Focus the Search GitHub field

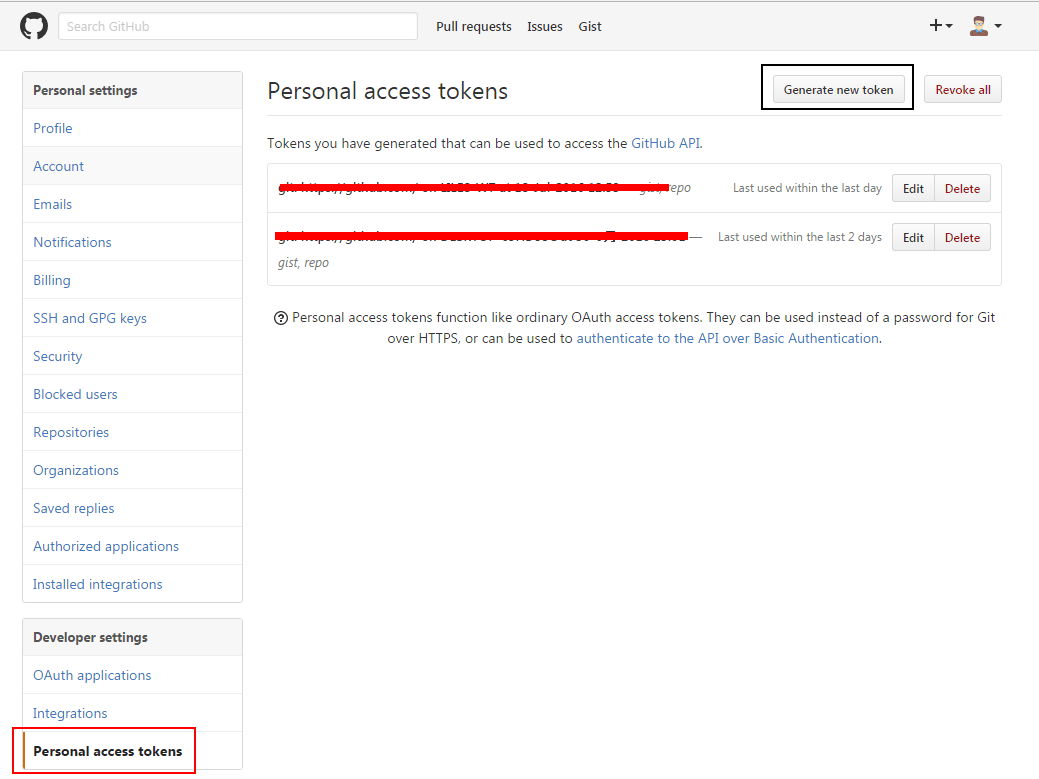click(238, 26)
